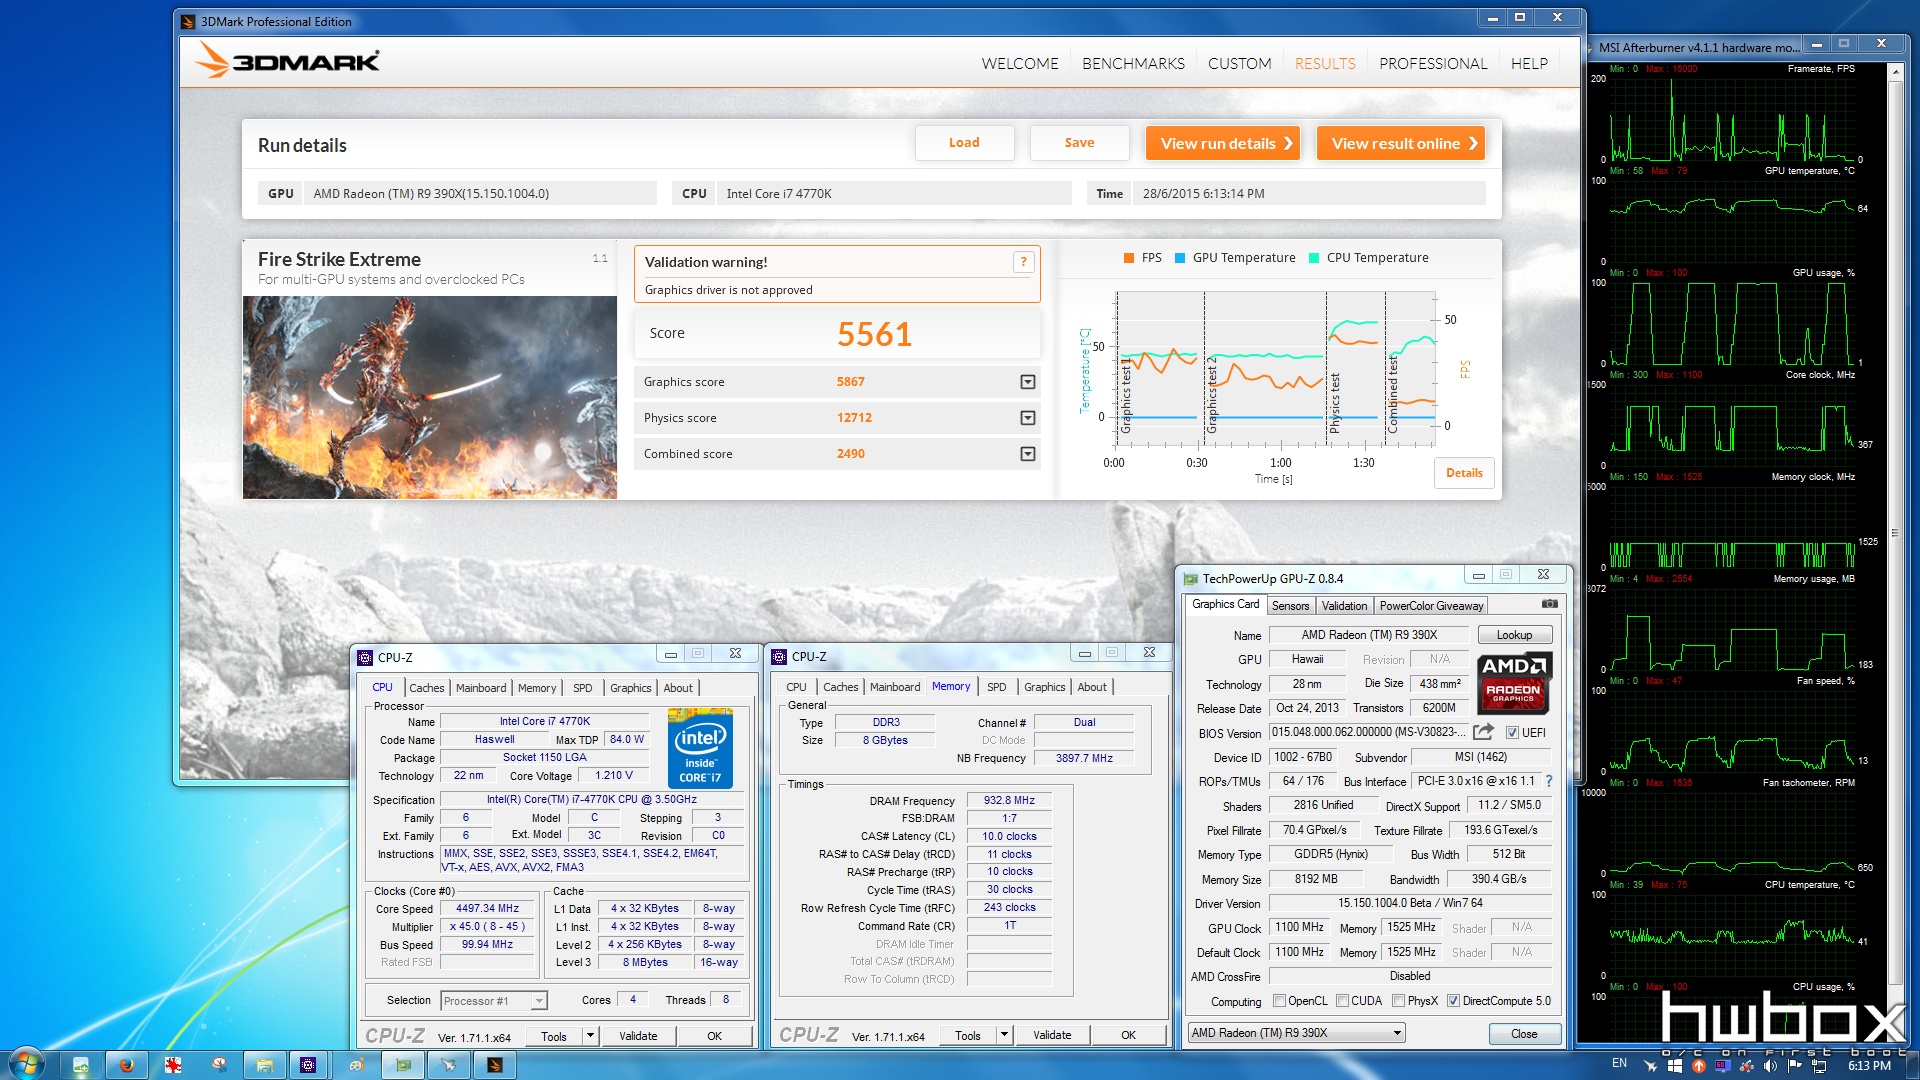Click the red splat taskbar icon
The height and width of the screenshot is (1080, 1920).
(x=173, y=1065)
